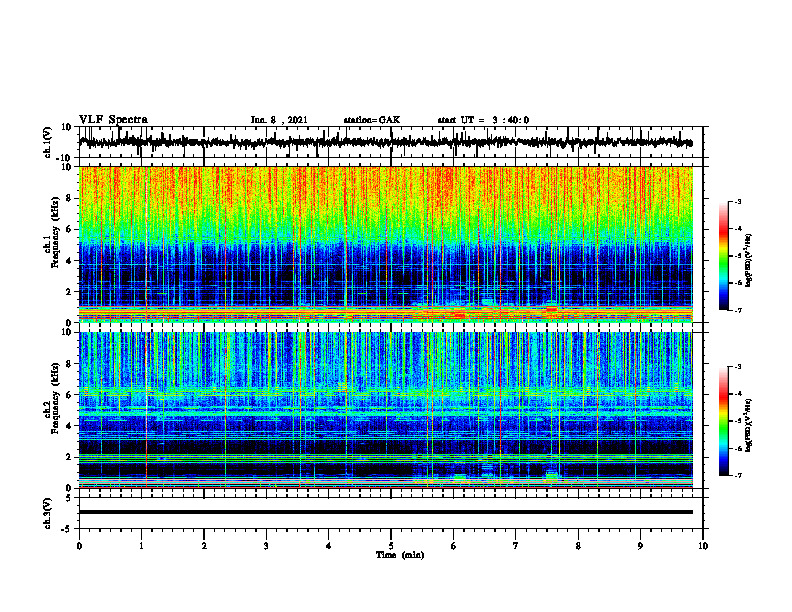Viewport: 792px width, 612px height.
Task: Click "8" kHz tick on ch.1 spectrogram axis
Action: 69,198
